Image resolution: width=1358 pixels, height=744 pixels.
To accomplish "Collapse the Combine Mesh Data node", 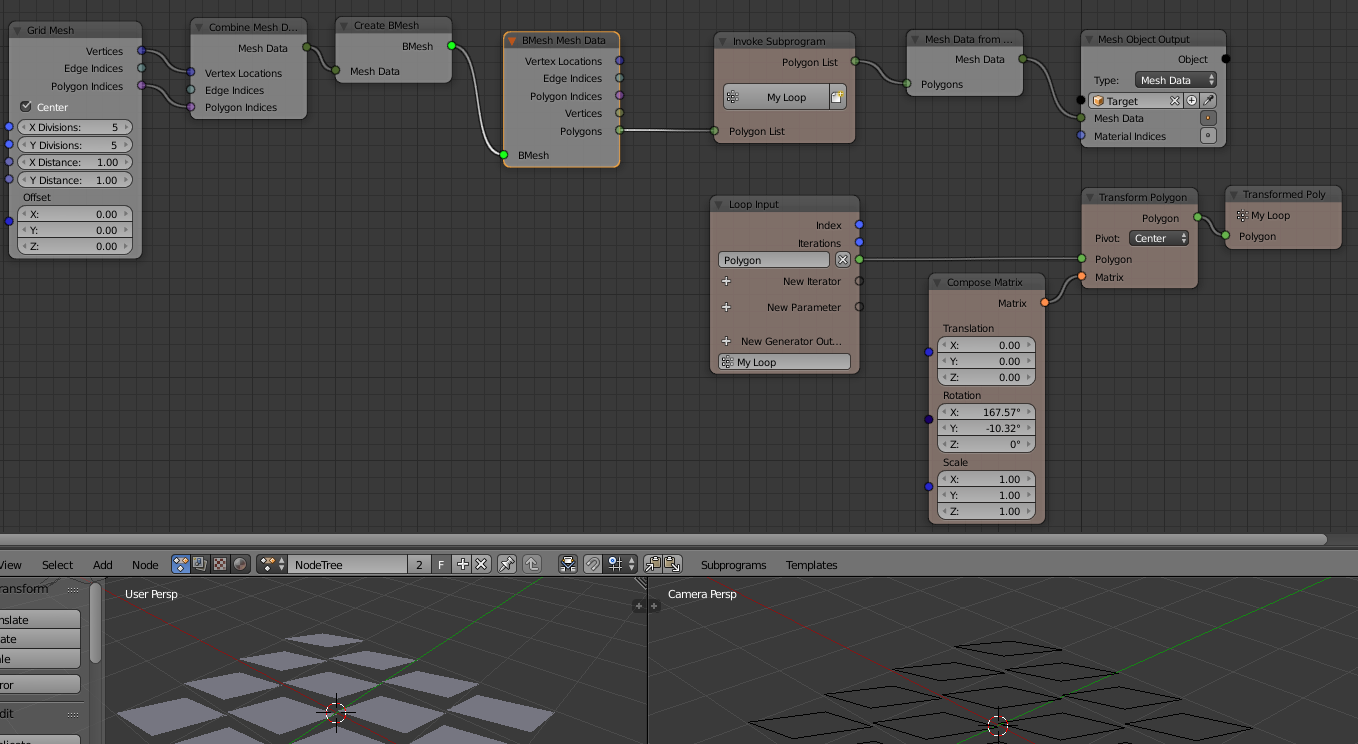I will 200,27.
